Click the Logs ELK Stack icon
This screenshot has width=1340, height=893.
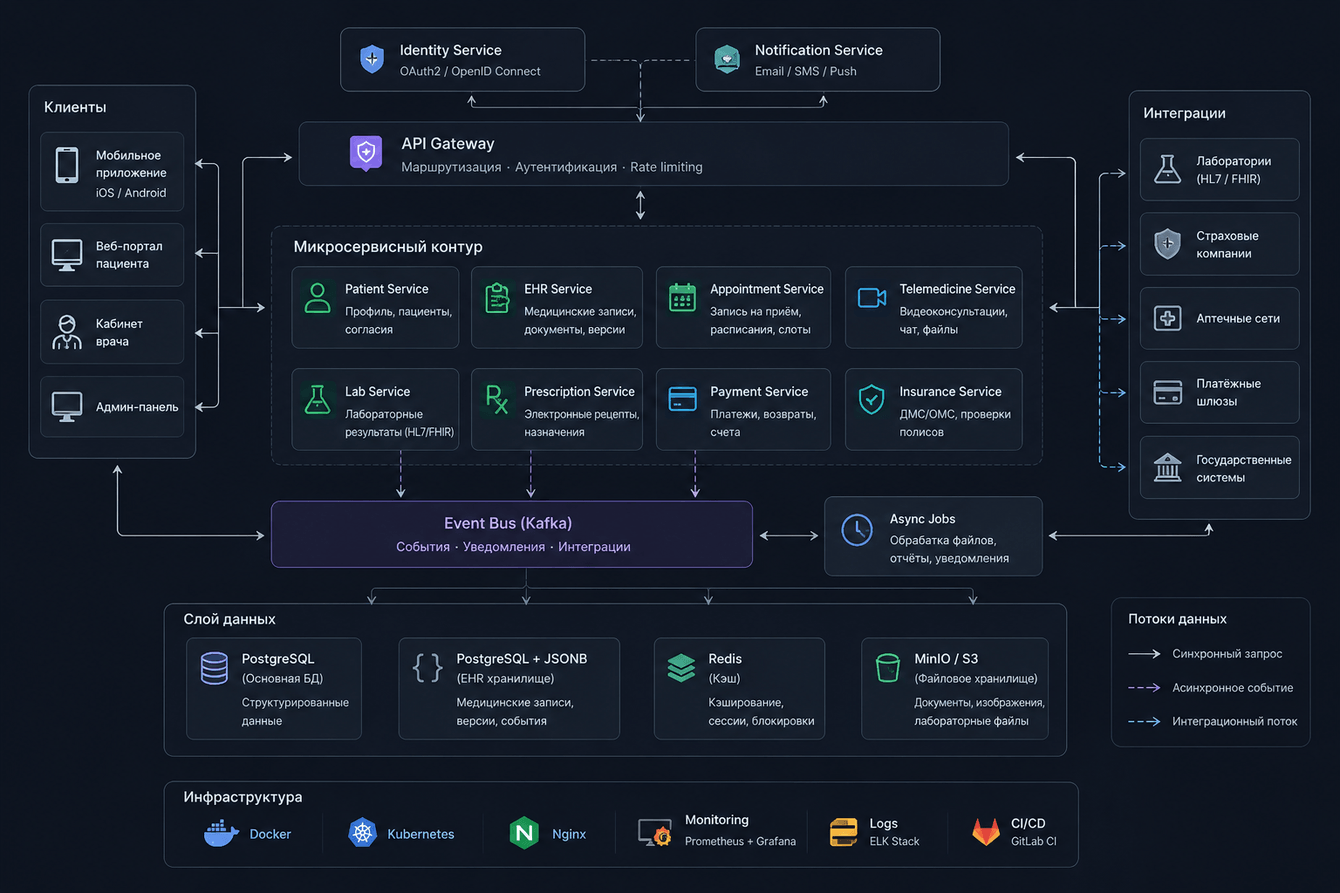click(844, 832)
